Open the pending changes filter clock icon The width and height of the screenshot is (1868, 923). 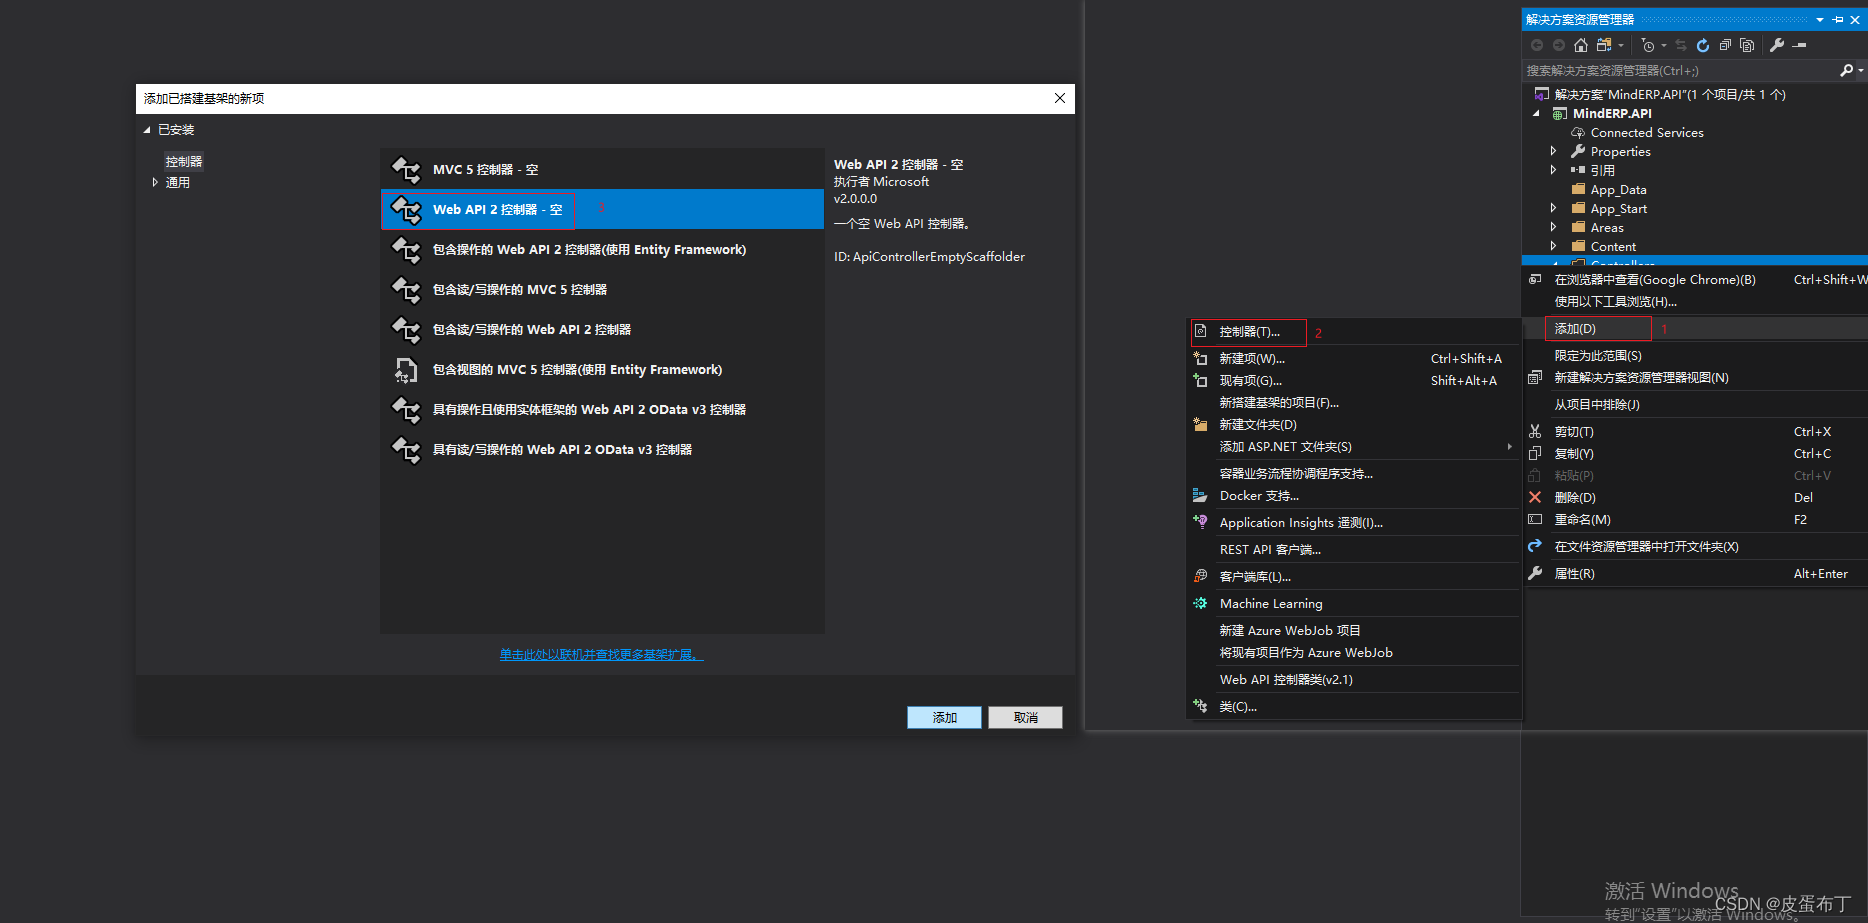pos(1648,45)
